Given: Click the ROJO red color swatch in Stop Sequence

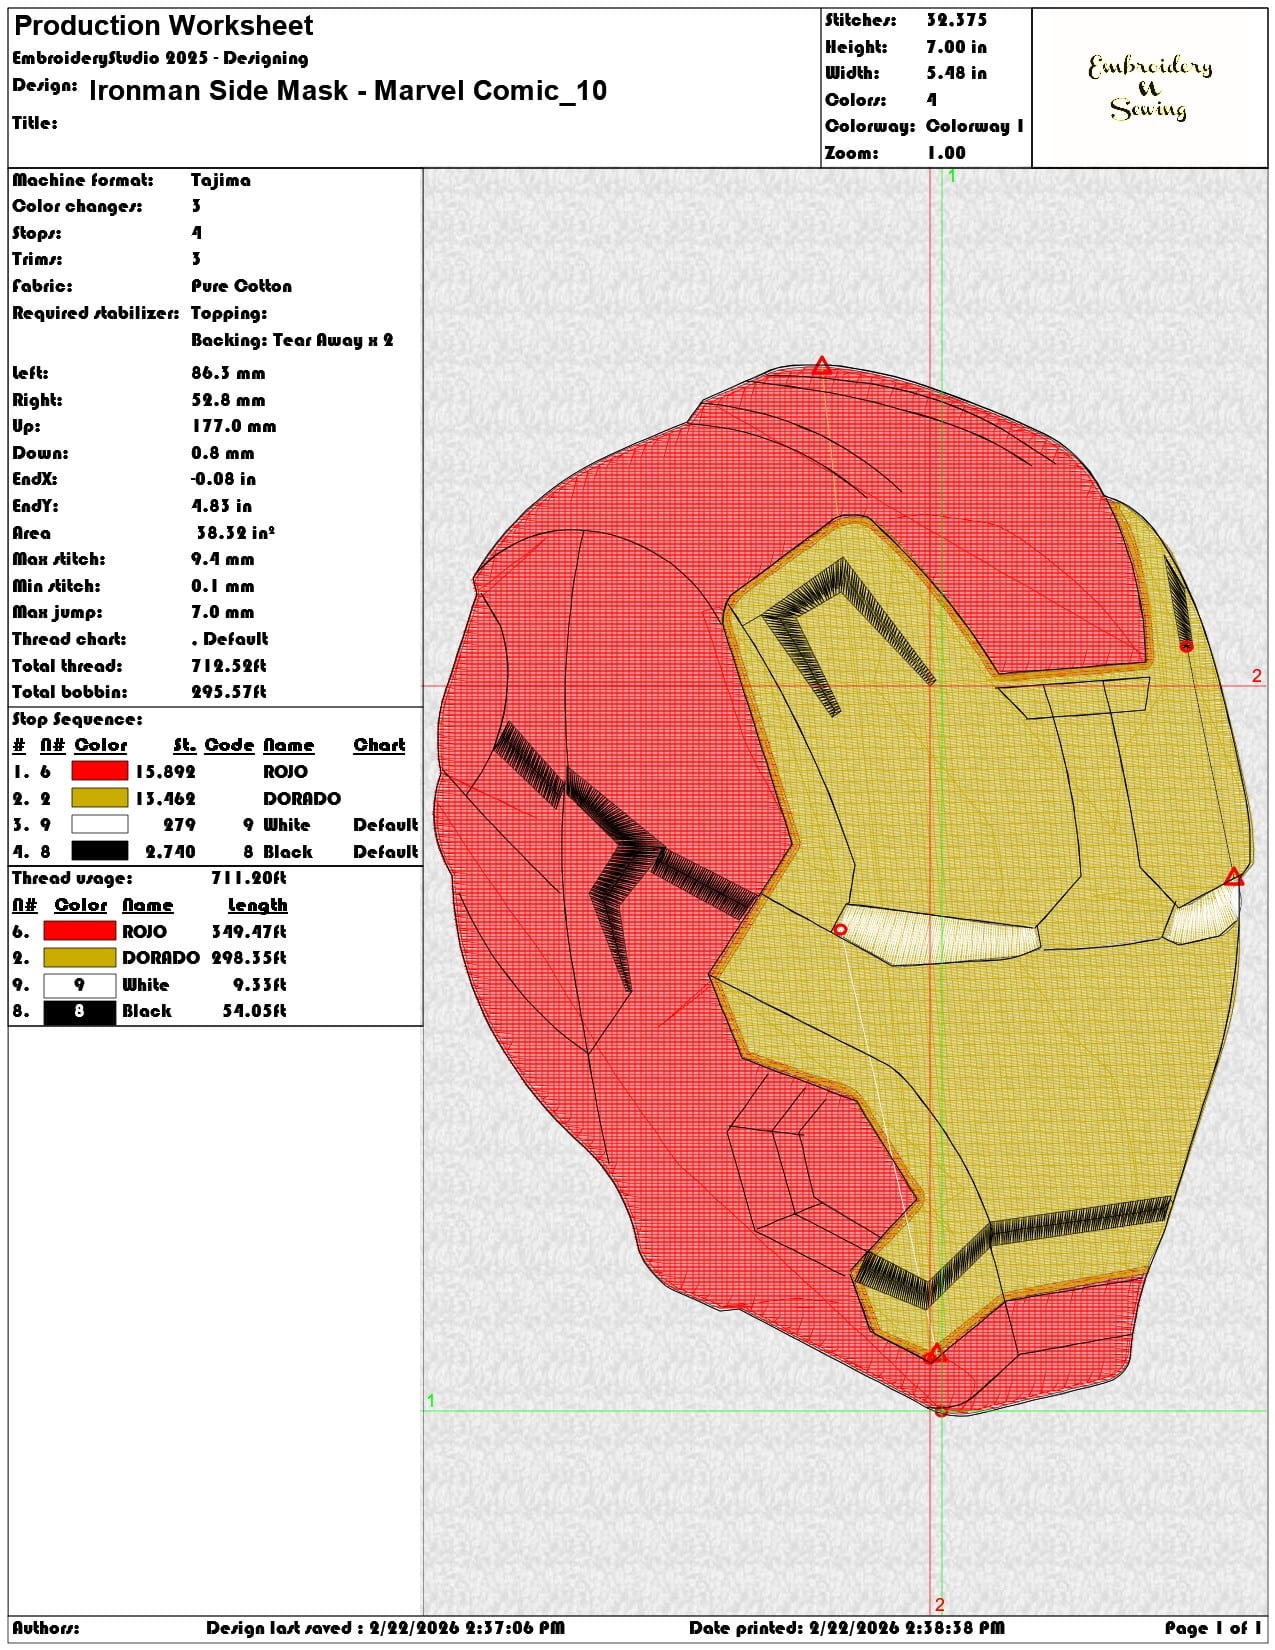Looking at the screenshot, I should pos(100,771).
